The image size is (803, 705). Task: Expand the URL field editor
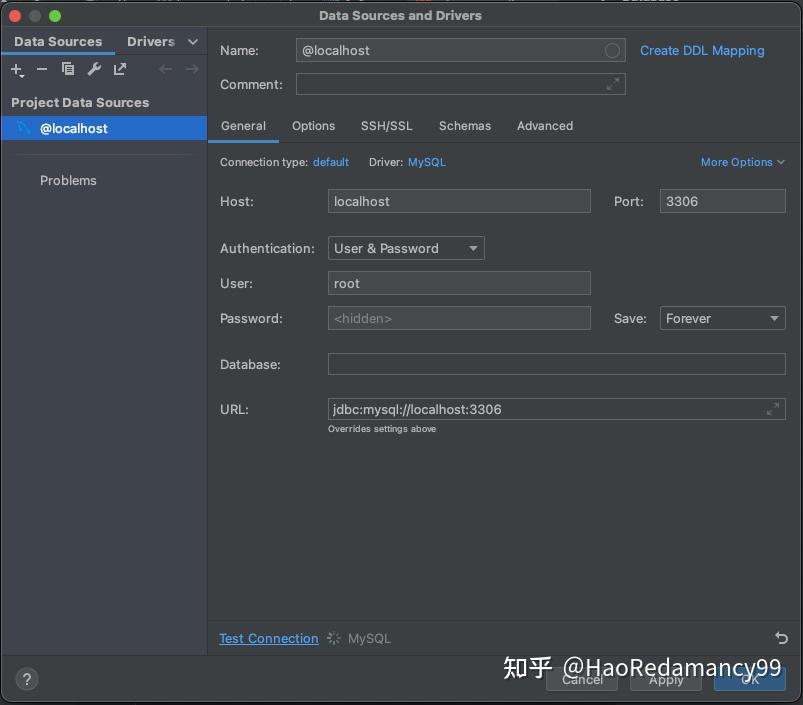(x=772, y=409)
